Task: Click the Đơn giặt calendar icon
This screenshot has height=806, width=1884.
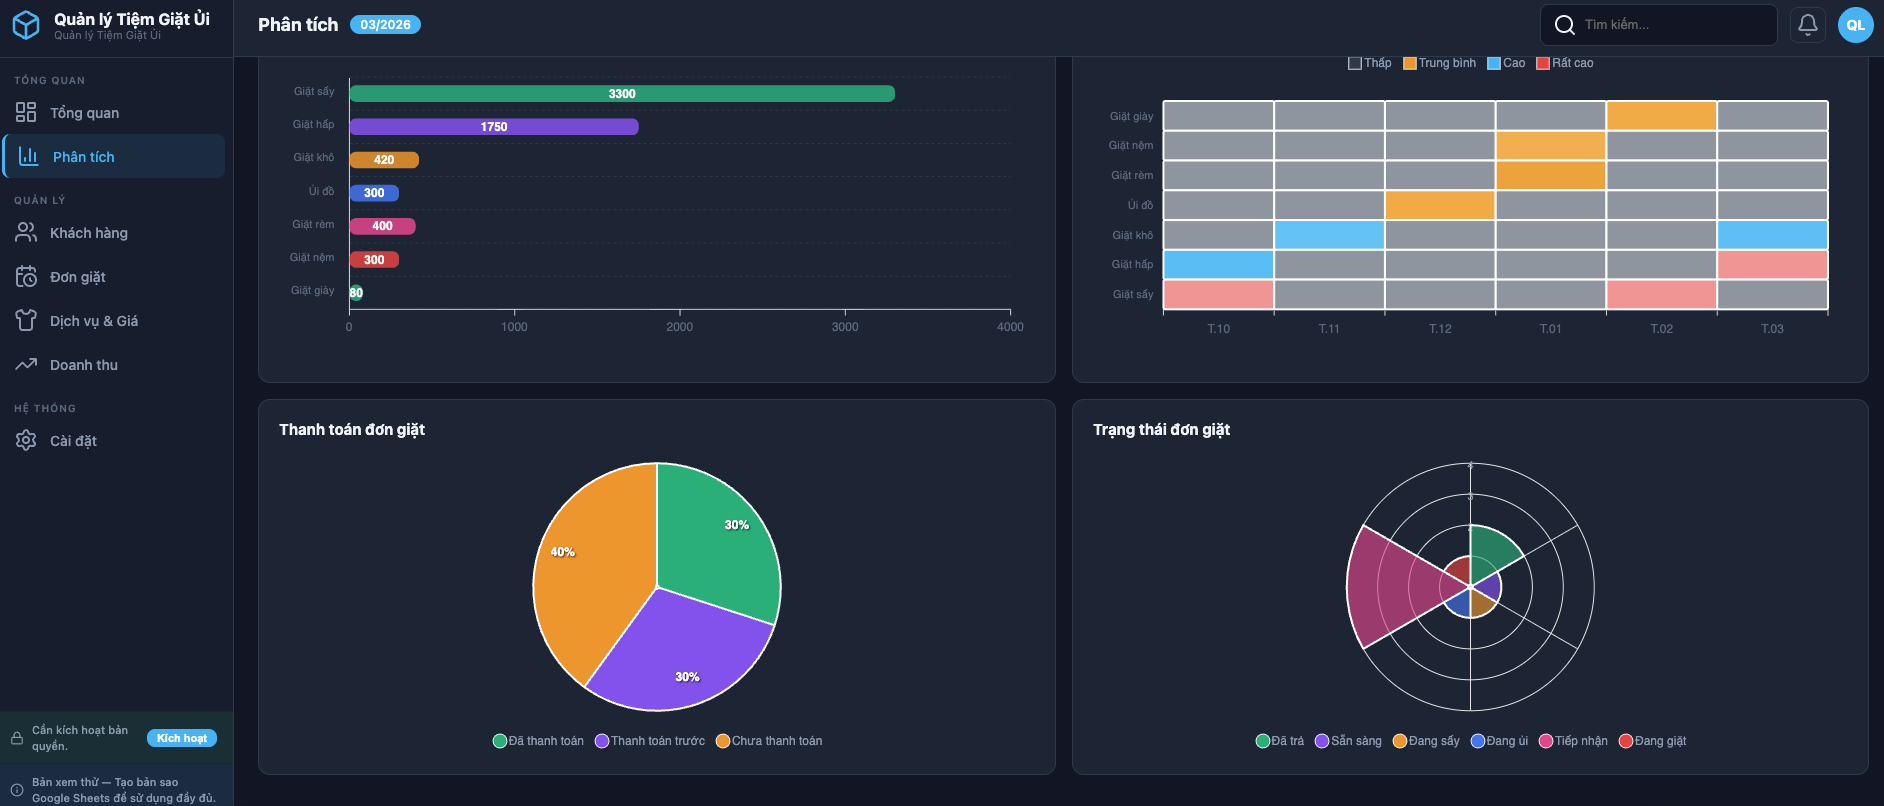Action: [x=26, y=277]
